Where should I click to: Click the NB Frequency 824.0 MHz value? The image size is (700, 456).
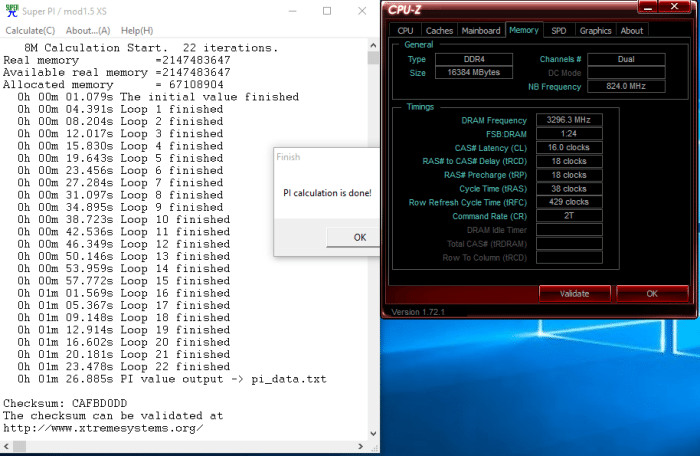[626, 86]
